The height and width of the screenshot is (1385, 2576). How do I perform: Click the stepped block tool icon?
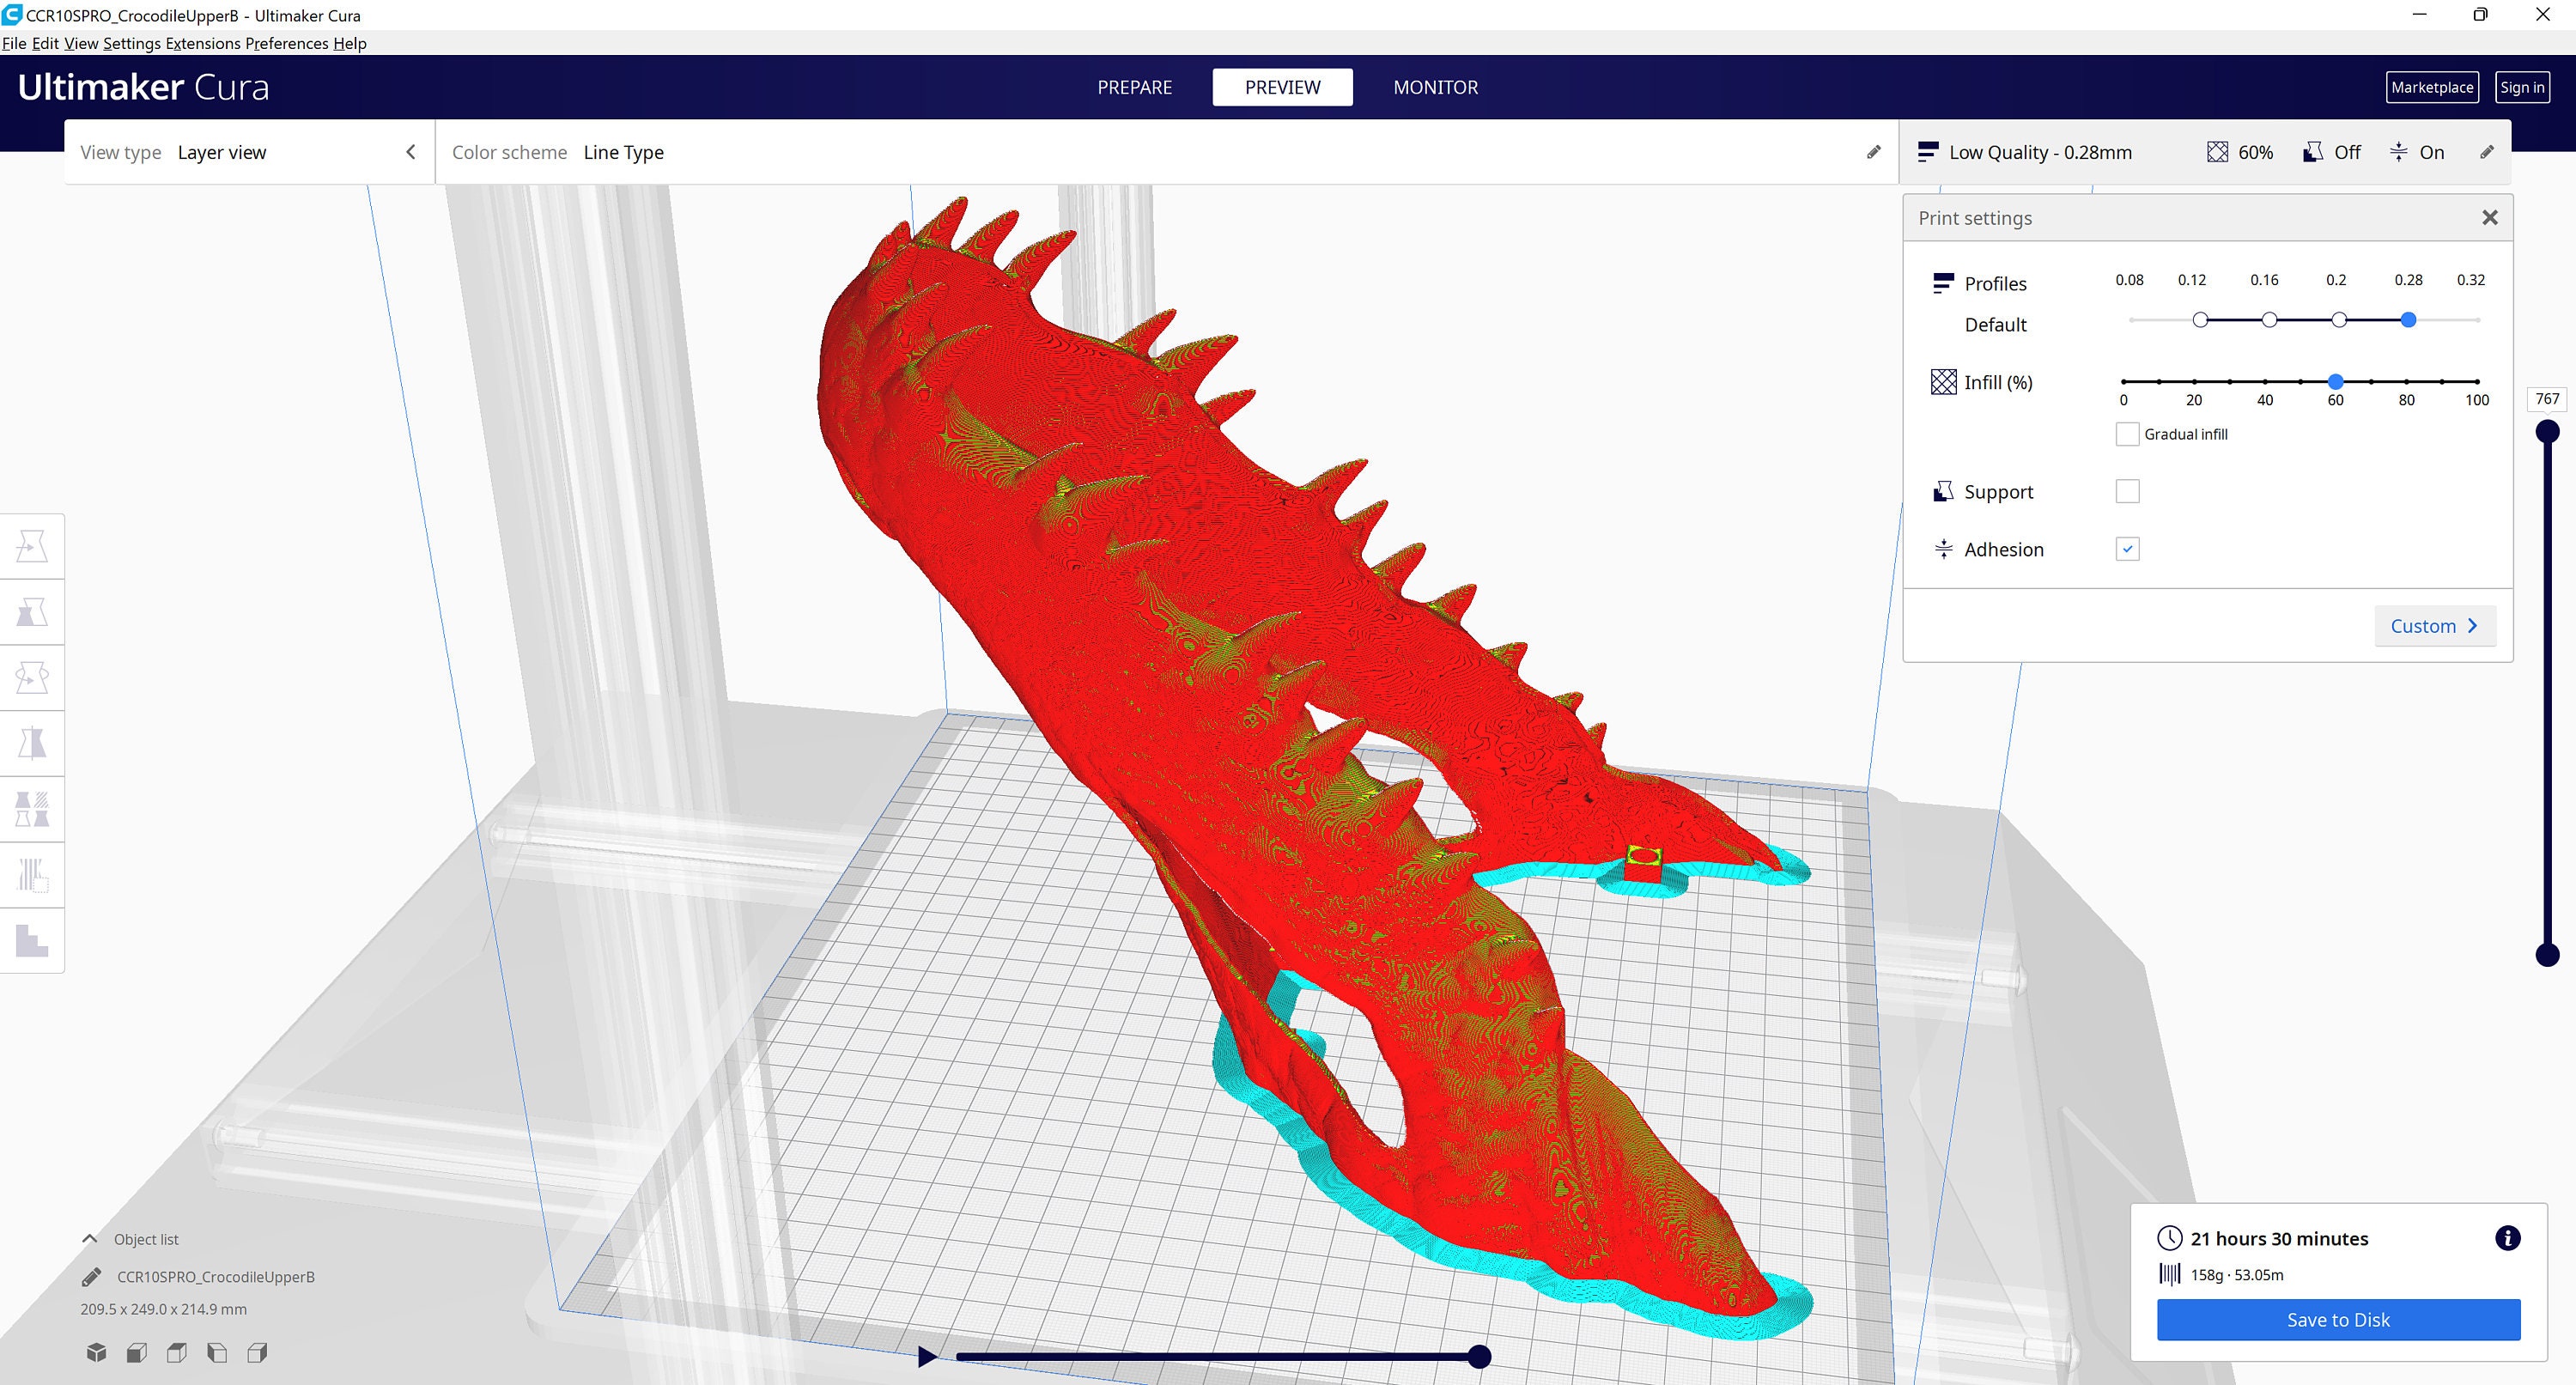pos(32,940)
